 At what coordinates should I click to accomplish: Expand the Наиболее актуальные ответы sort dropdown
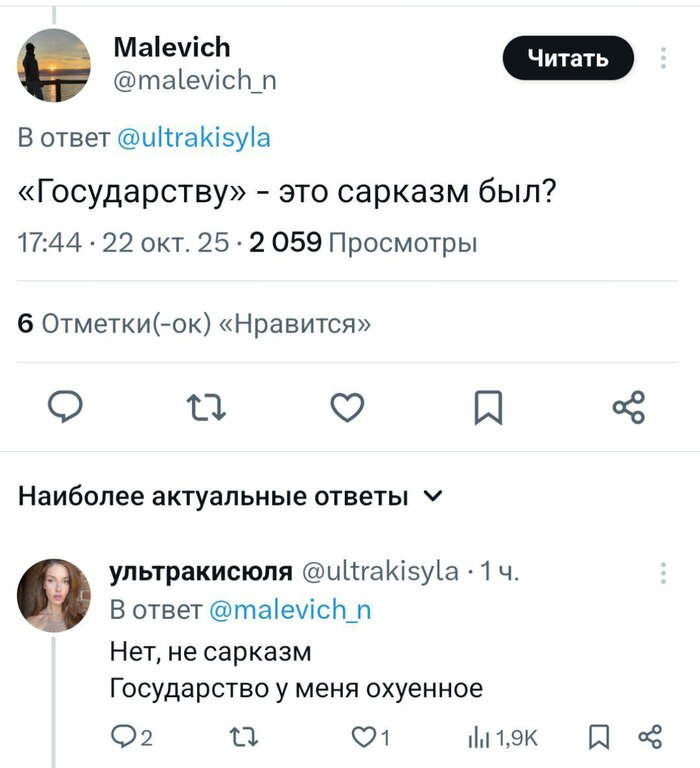(x=432, y=495)
